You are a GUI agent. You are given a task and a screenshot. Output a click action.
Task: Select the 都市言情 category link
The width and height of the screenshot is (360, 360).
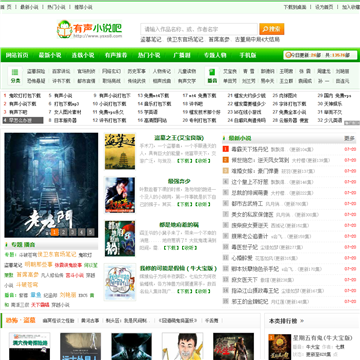86,81
